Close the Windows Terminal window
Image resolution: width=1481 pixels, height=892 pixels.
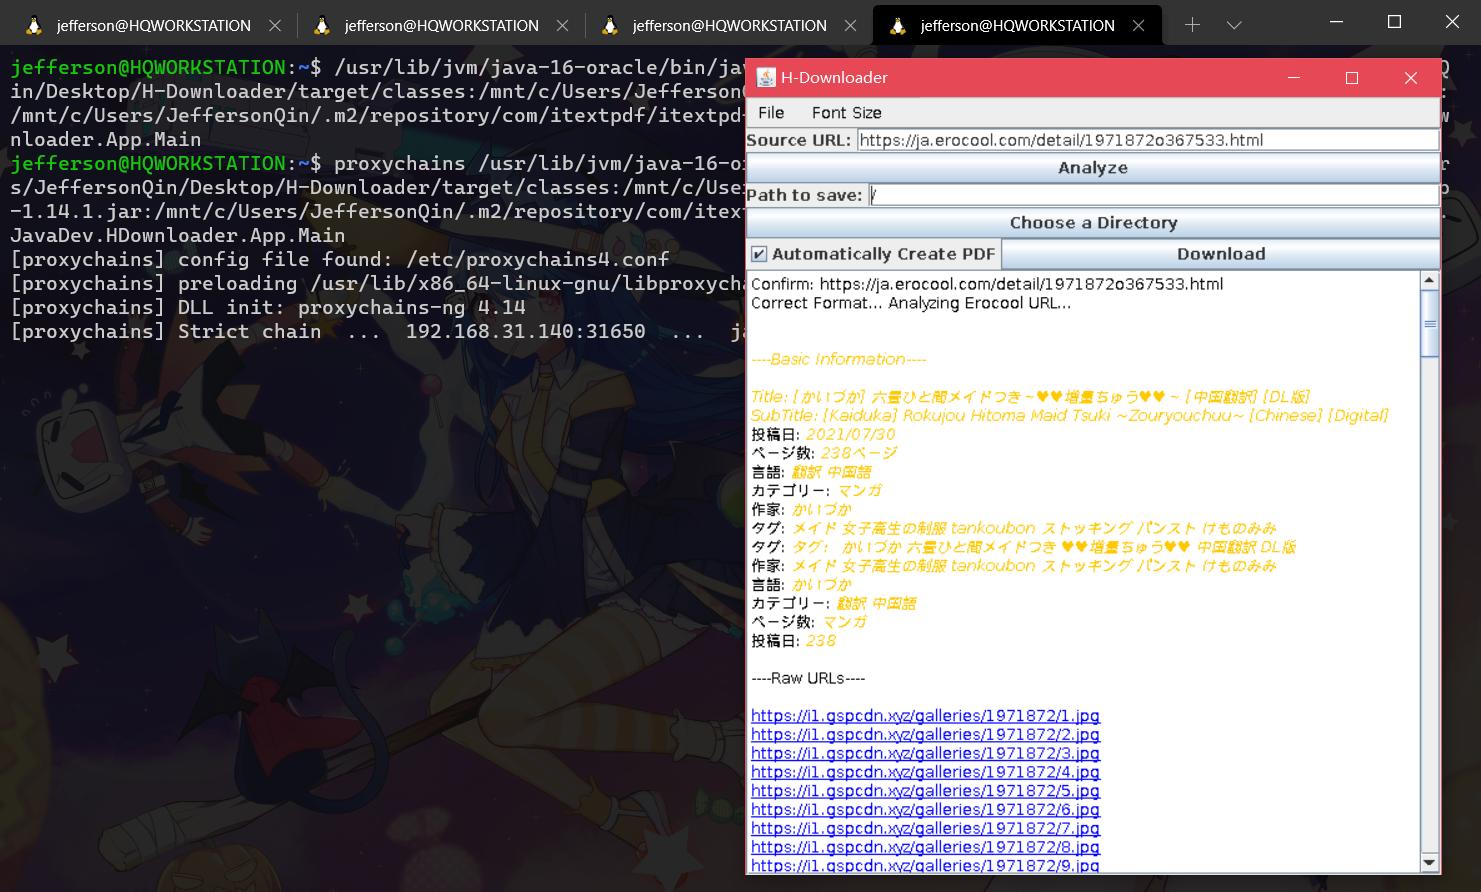tap(1452, 21)
